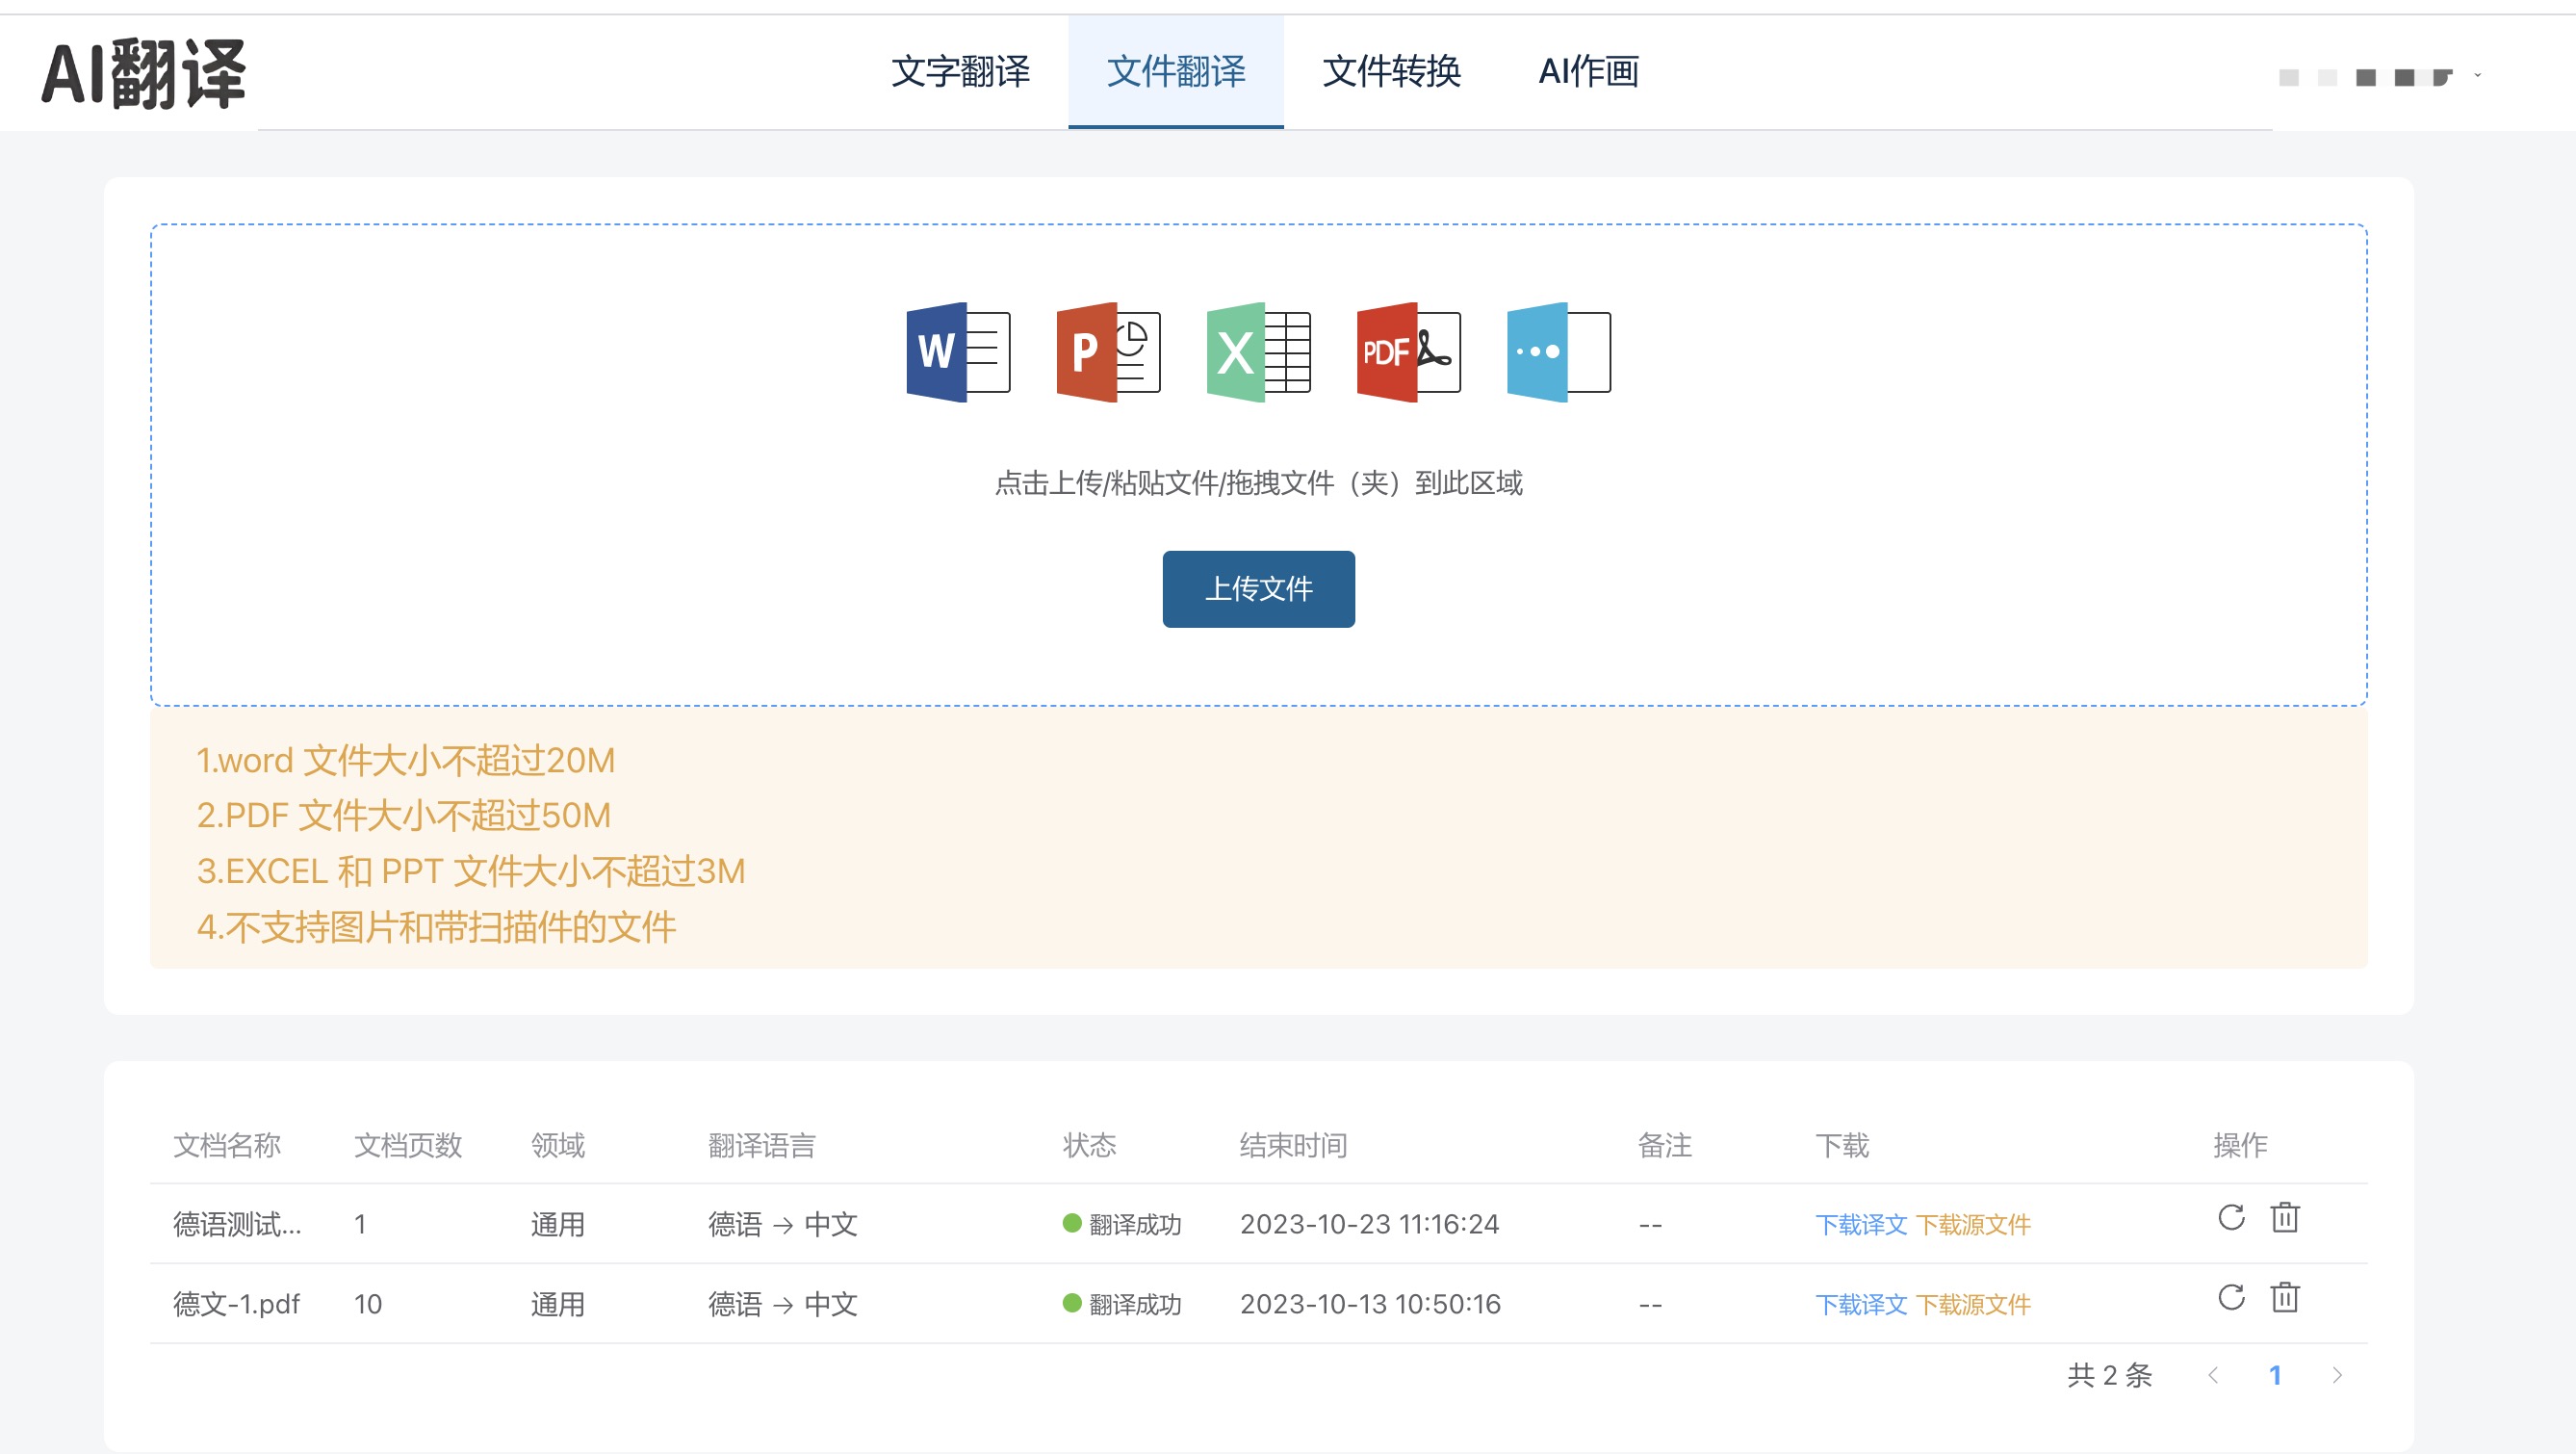This screenshot has width=2576, height=1454.
Task: Select page 1 in pagination
Action: point(2275,1375)
